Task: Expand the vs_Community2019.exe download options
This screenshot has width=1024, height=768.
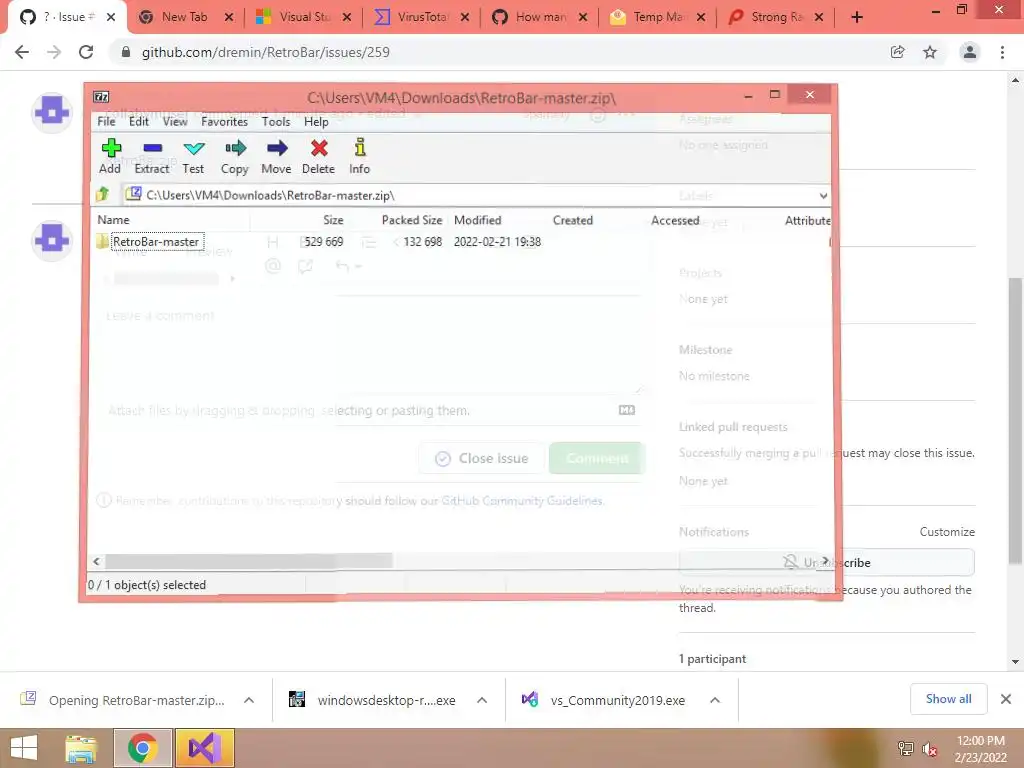Action: [715, 700]
